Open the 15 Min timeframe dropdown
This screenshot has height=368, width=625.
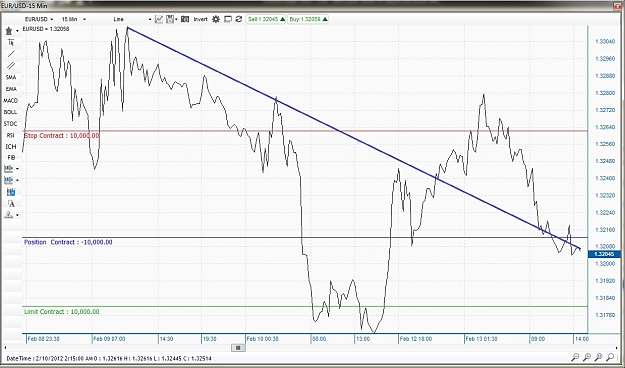point(73,19)
